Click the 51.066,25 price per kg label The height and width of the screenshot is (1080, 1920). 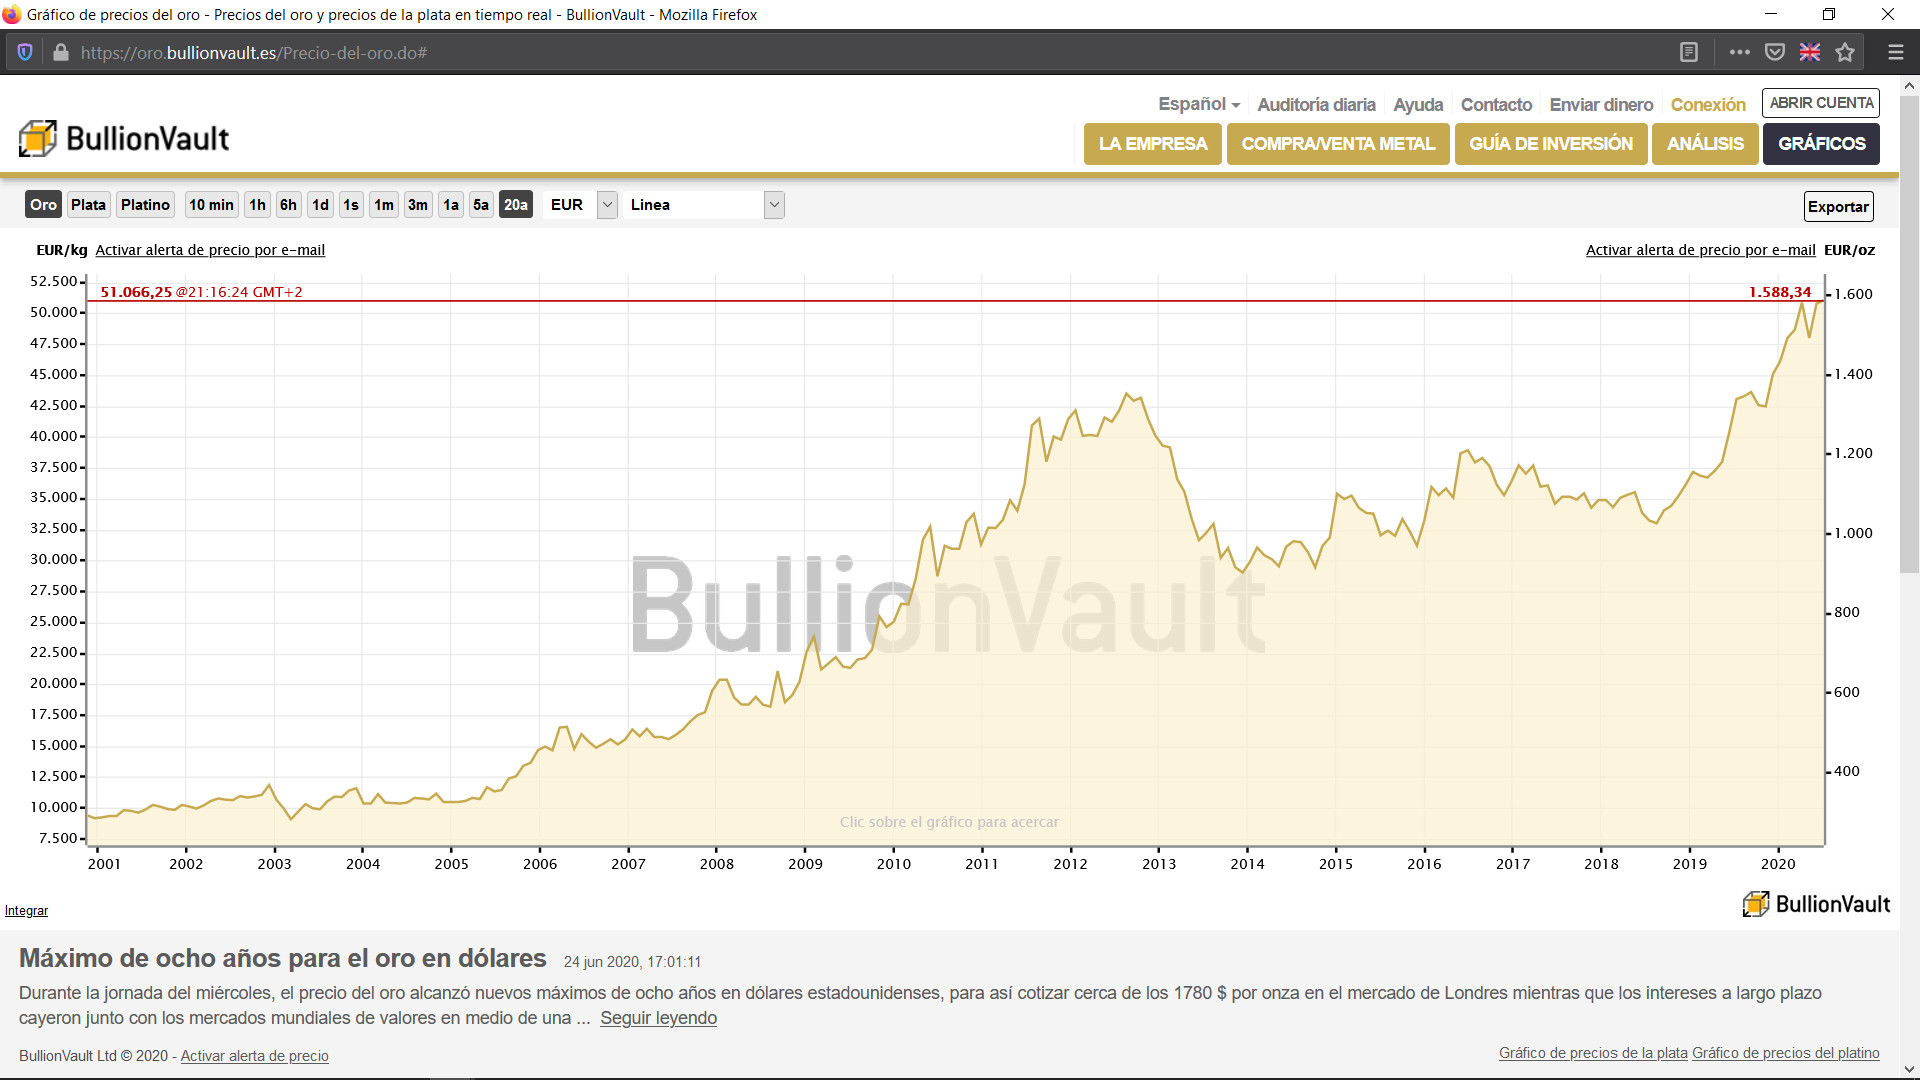[136, 292]
